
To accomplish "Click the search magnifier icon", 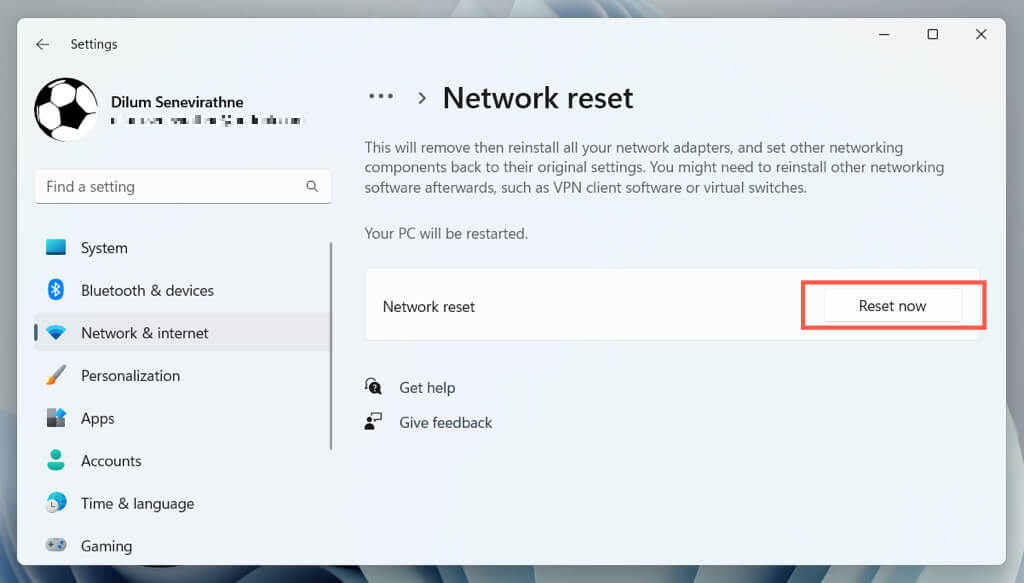I will pyautogui.click(x=312, y=186).
